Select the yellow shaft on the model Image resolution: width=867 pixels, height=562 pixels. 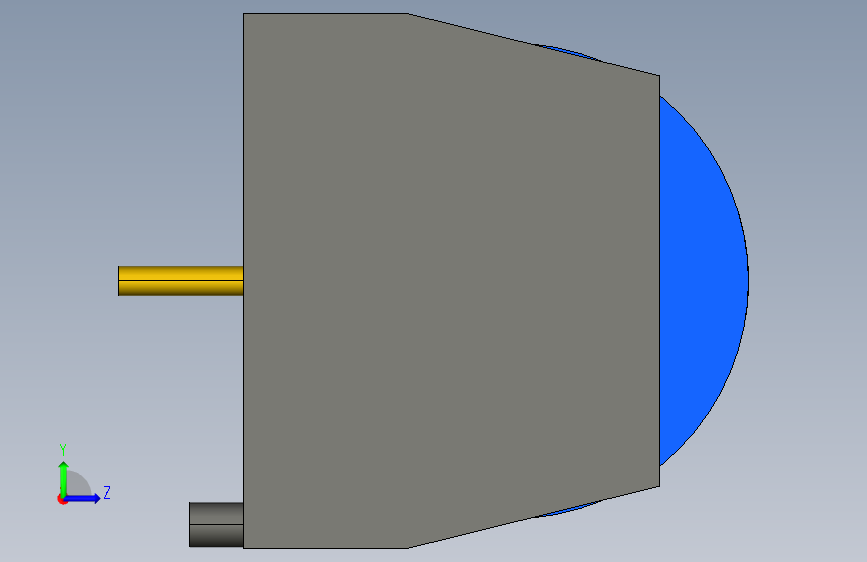(181, 281)
